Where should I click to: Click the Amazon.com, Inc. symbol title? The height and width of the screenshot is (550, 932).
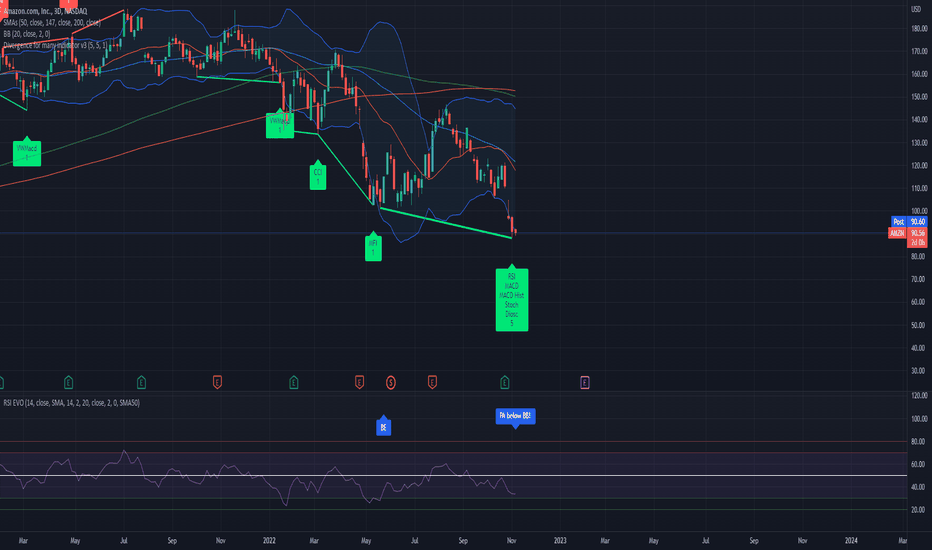pyautogui.click(x=40, y=9)
